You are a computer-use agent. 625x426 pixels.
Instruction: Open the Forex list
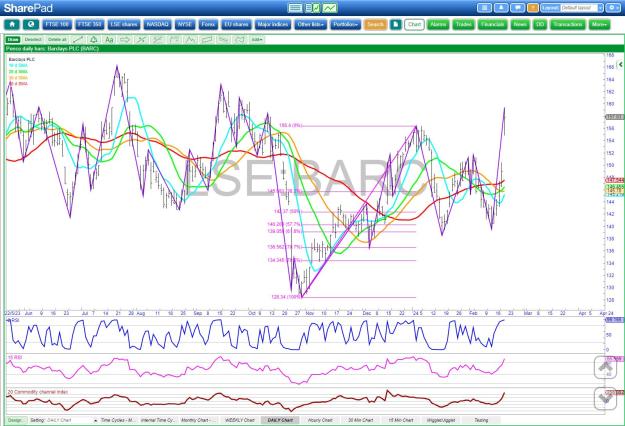click(x=208, y=24)
